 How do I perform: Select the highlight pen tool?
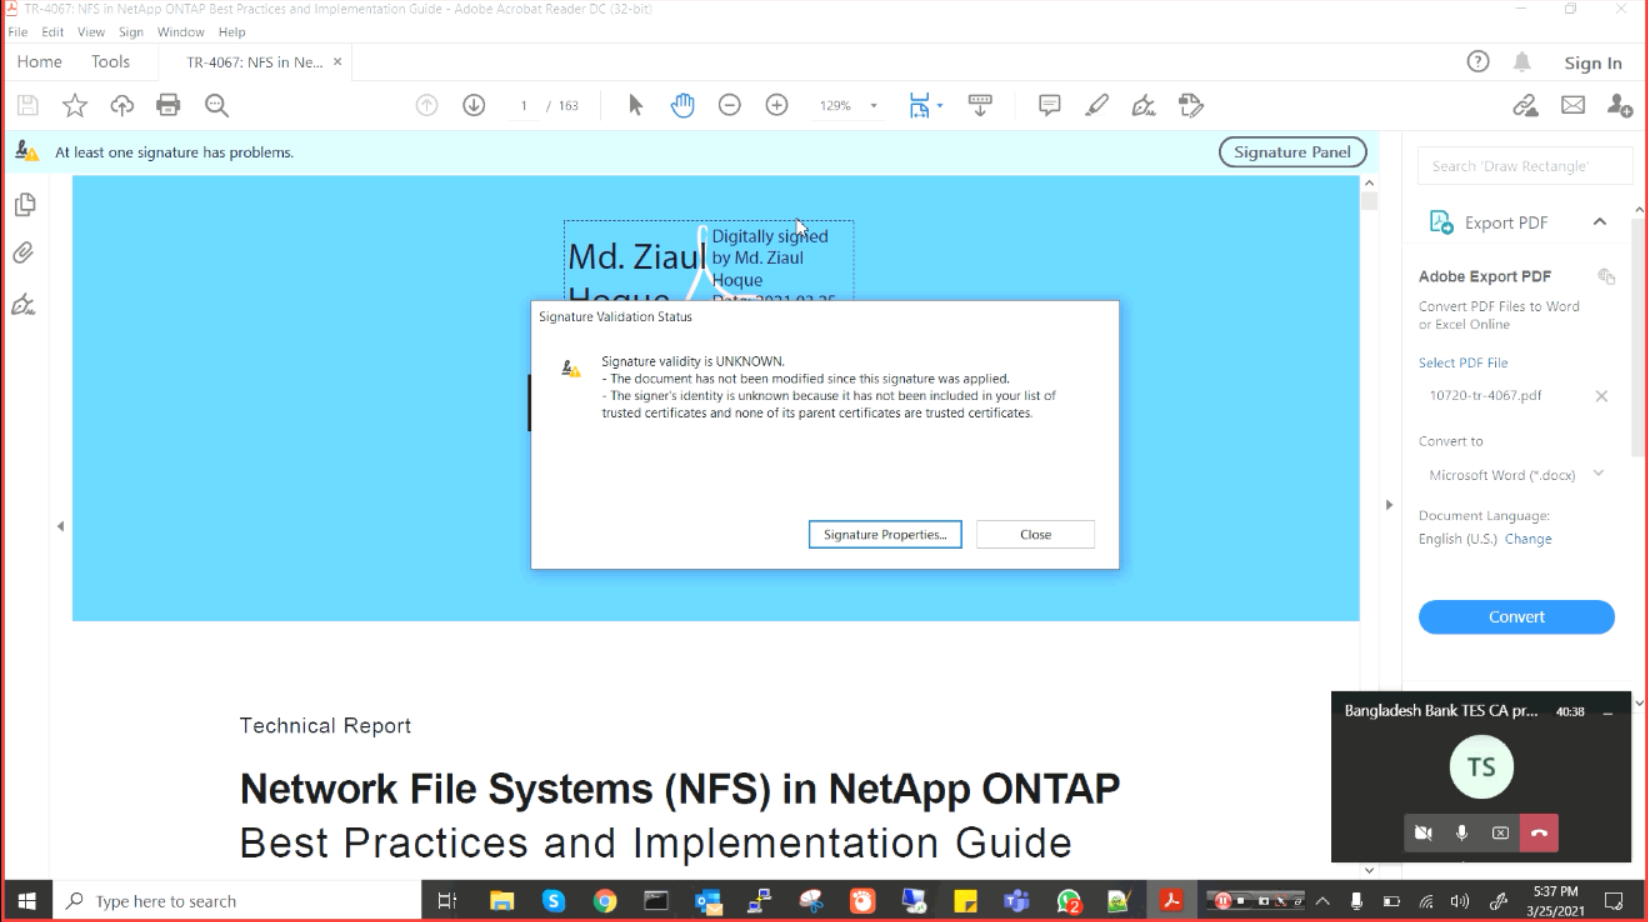(1097, 105)
